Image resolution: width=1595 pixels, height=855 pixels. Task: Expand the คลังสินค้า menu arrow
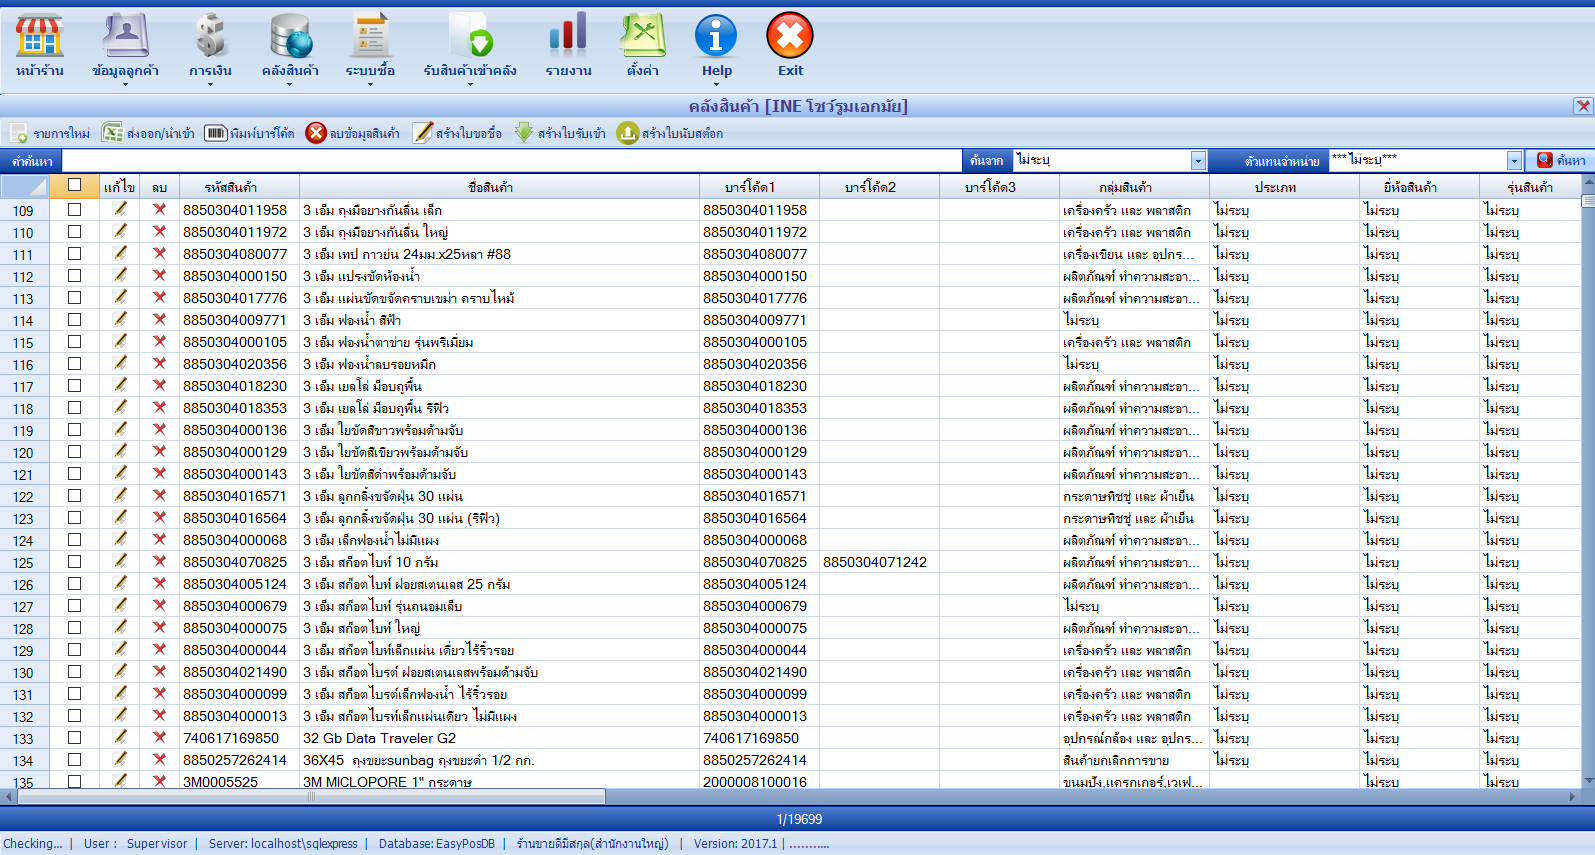click(x=290, y=85)
